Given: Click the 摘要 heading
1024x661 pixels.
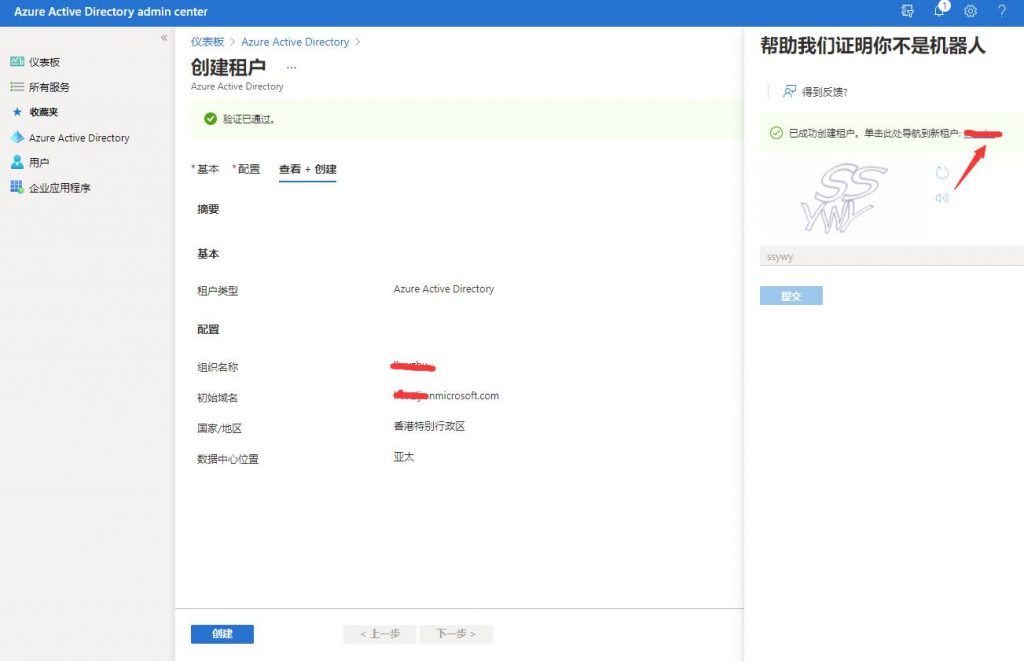Looking at the screenshot, I should tap(208, 209).
